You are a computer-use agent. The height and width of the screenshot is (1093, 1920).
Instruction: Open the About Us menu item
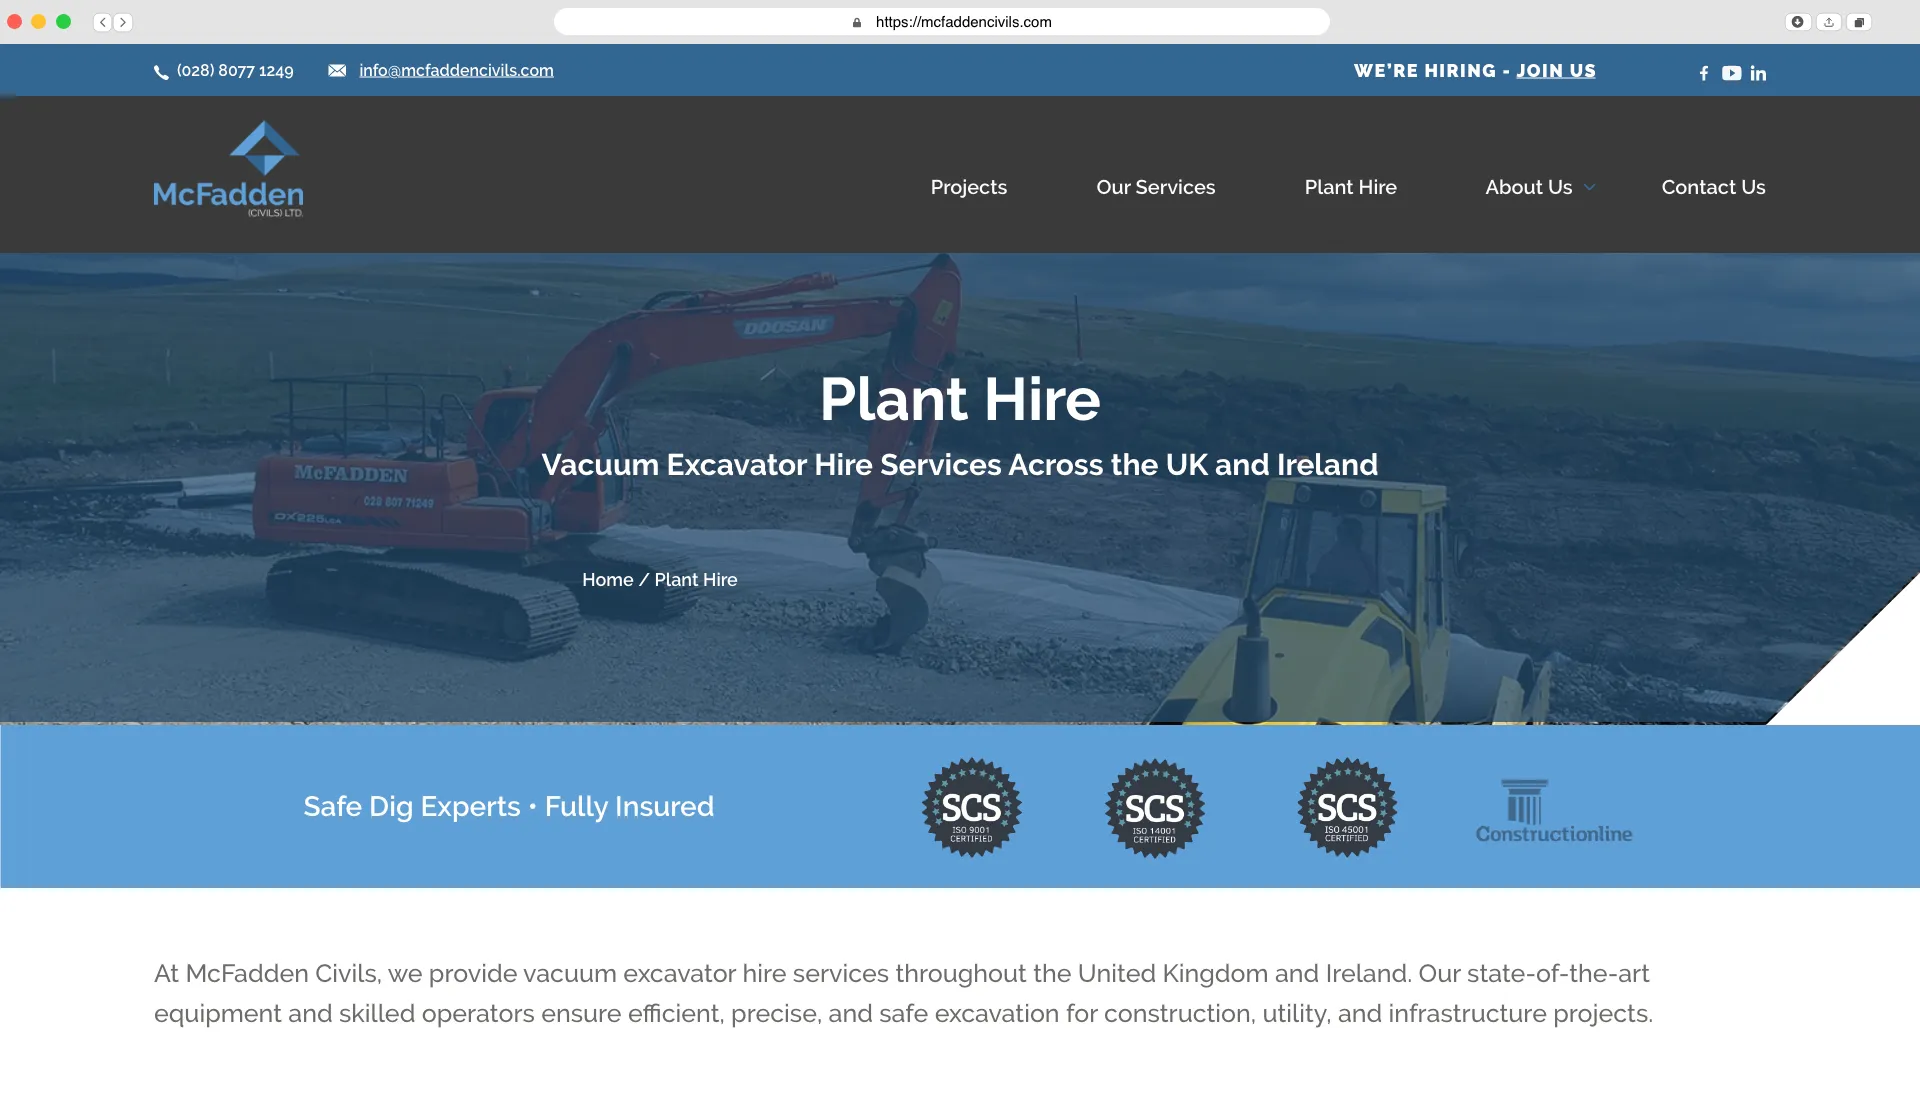pyautogui.click(x=1528, y=187)
